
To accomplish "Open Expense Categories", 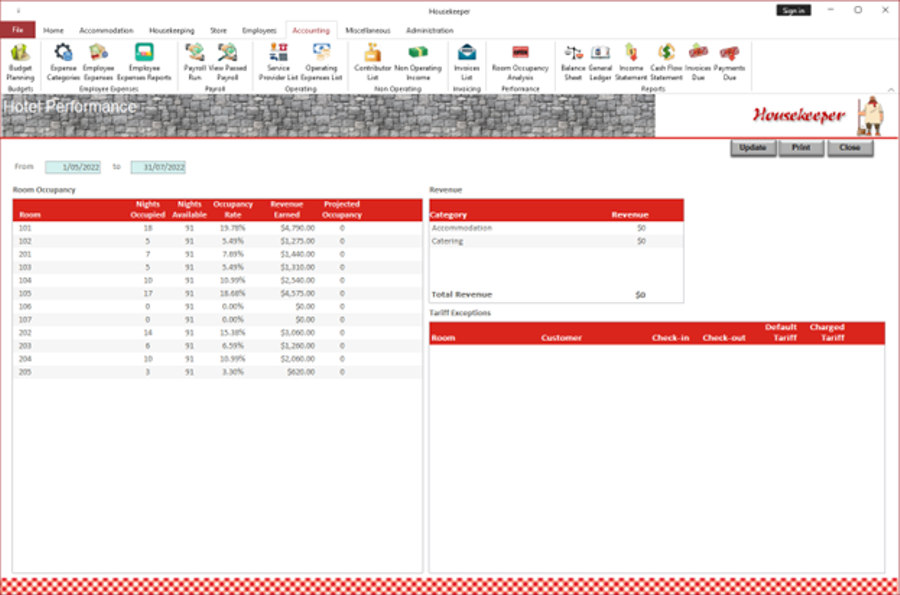I will [x=63, y=62].
